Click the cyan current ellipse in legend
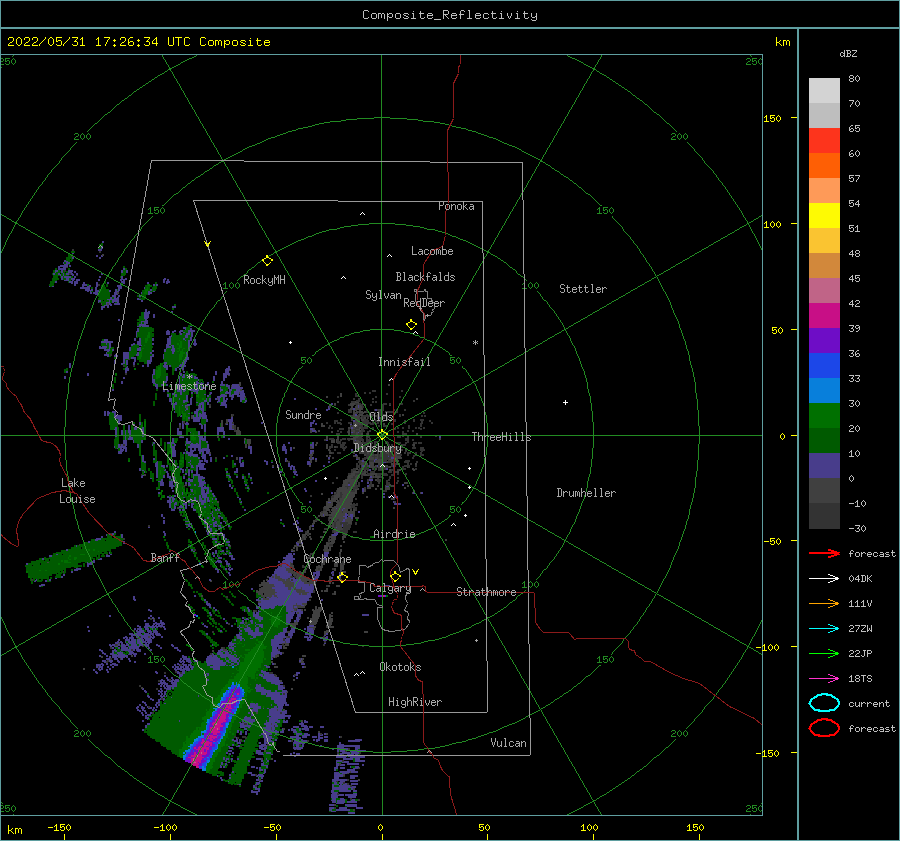The width and height of the screenshot is (900, 841). 824,703
